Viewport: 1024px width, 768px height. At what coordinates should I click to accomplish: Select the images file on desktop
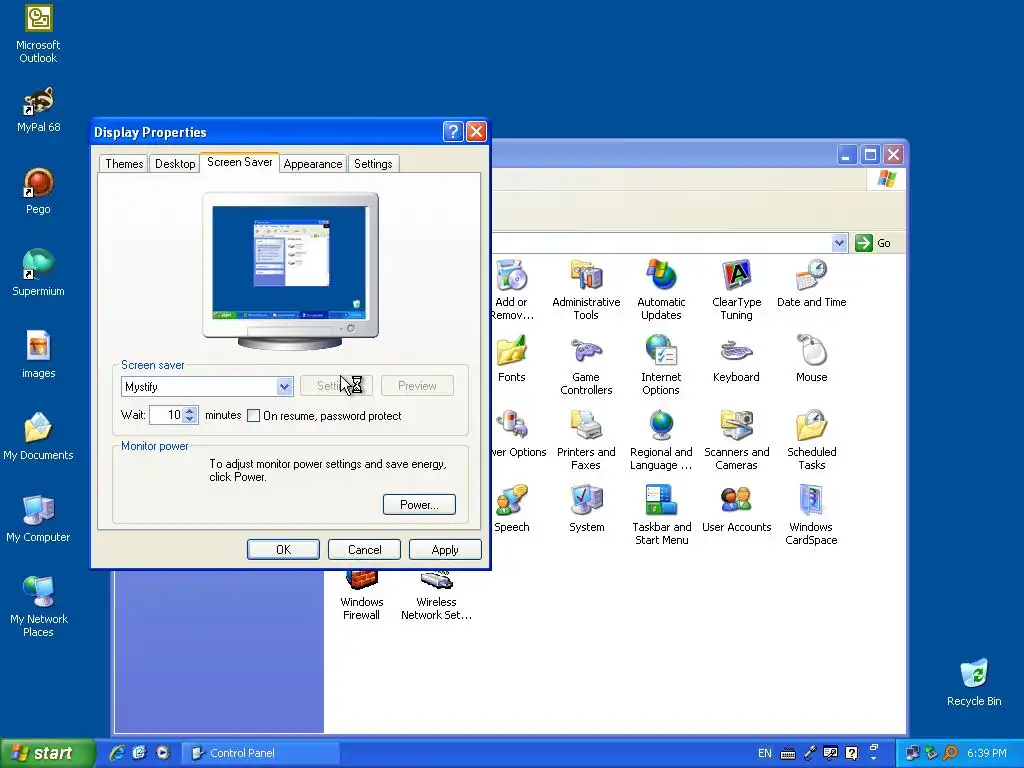click(39, 355)
